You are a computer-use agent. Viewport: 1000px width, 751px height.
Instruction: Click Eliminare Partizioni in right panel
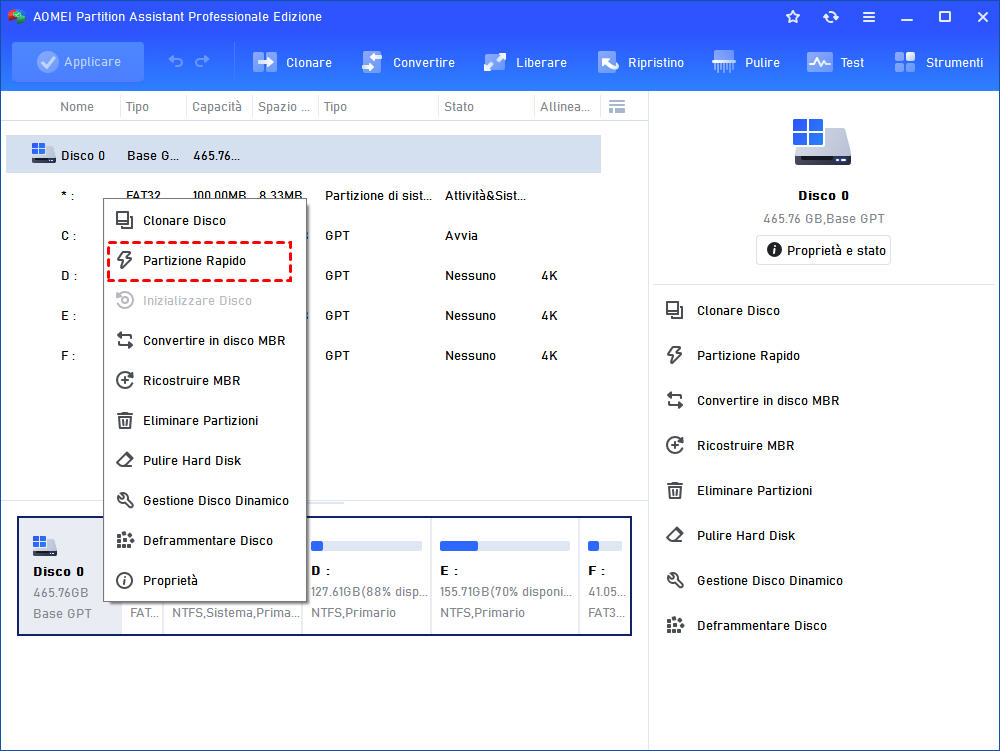coord(754,490)
